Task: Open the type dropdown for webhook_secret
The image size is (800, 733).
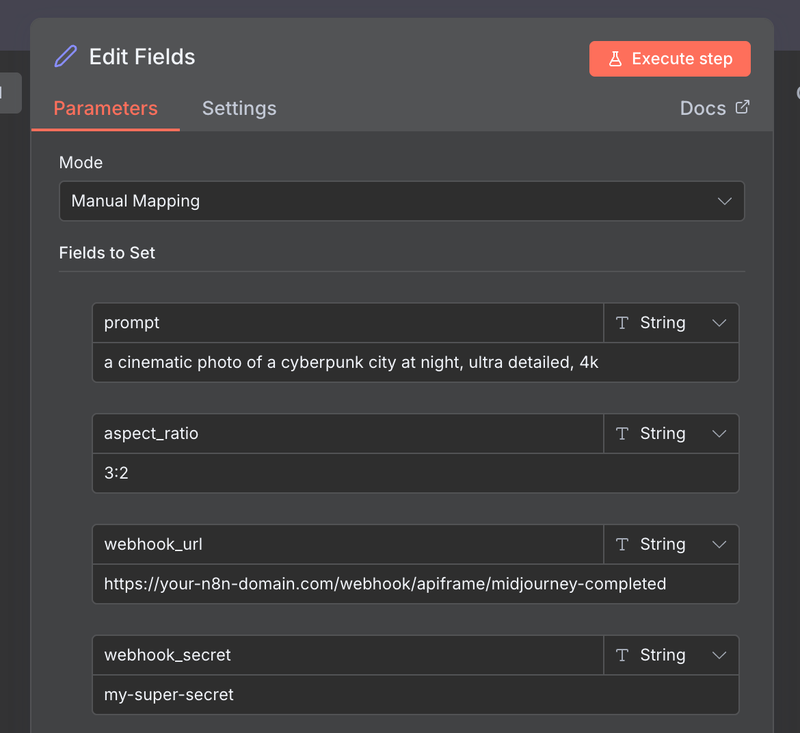Action: 719,655
